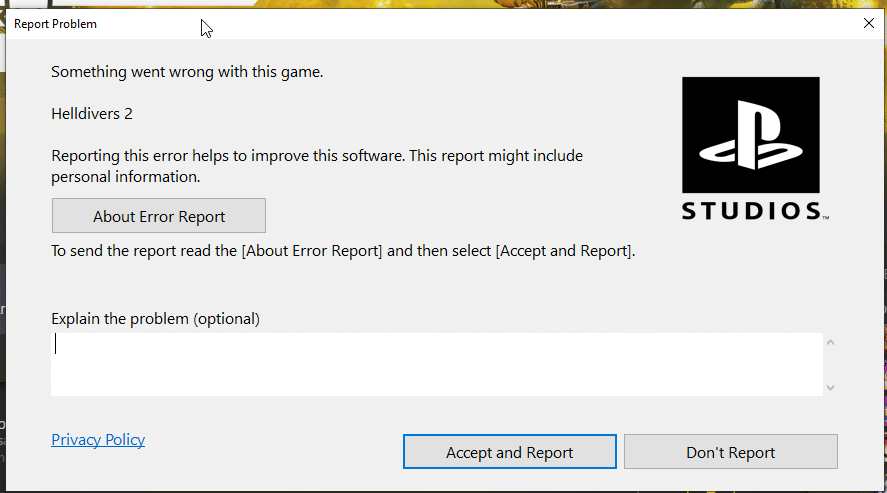Click the STUDIOS wordmark under the logo
Image resolution: width=887 pixels, height=493 pixels.
(x=750, y=211)
